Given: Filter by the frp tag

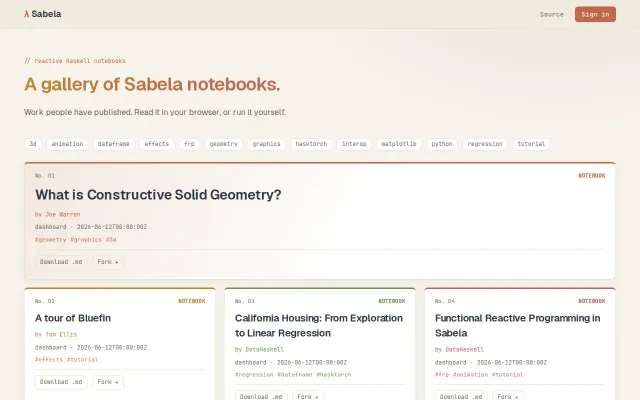Looking at the screenshot, I should [x=189, y=144].
